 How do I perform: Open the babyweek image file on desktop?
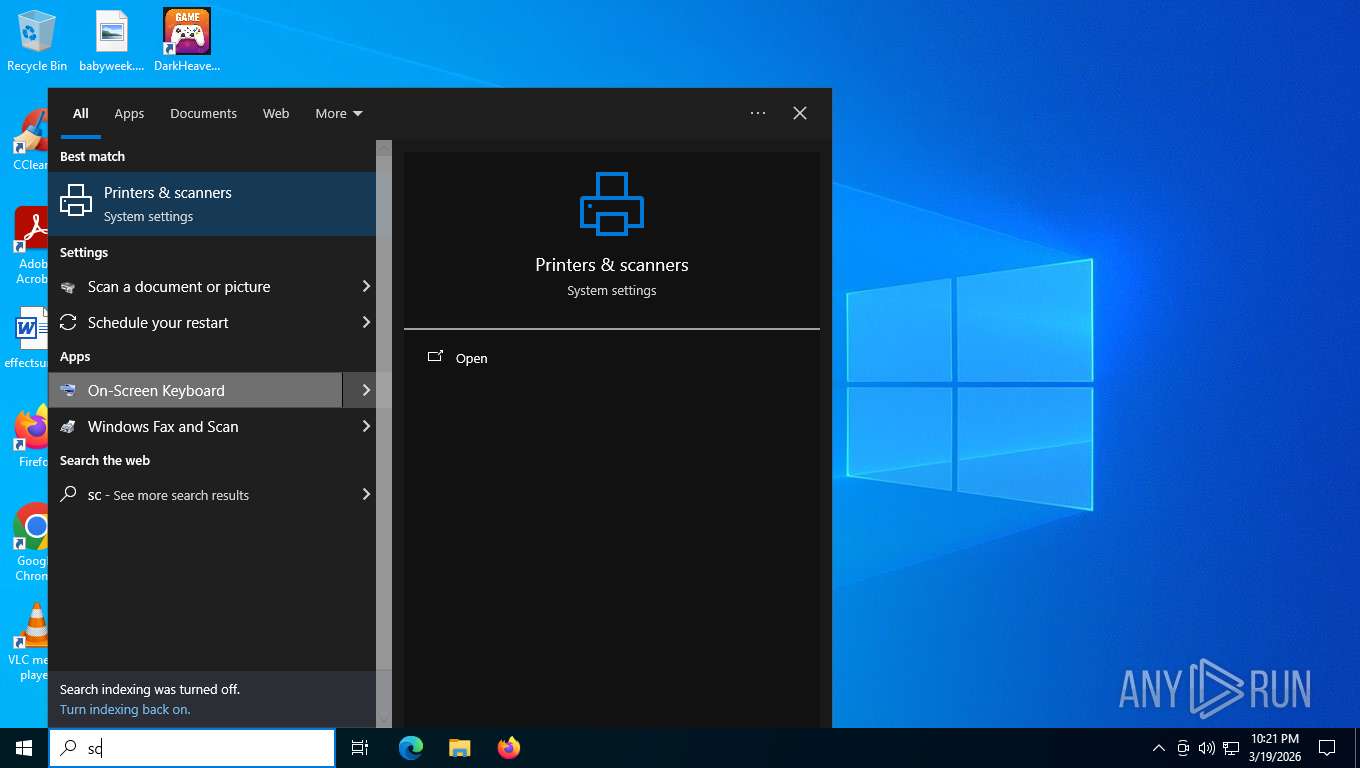coord(112,41)
